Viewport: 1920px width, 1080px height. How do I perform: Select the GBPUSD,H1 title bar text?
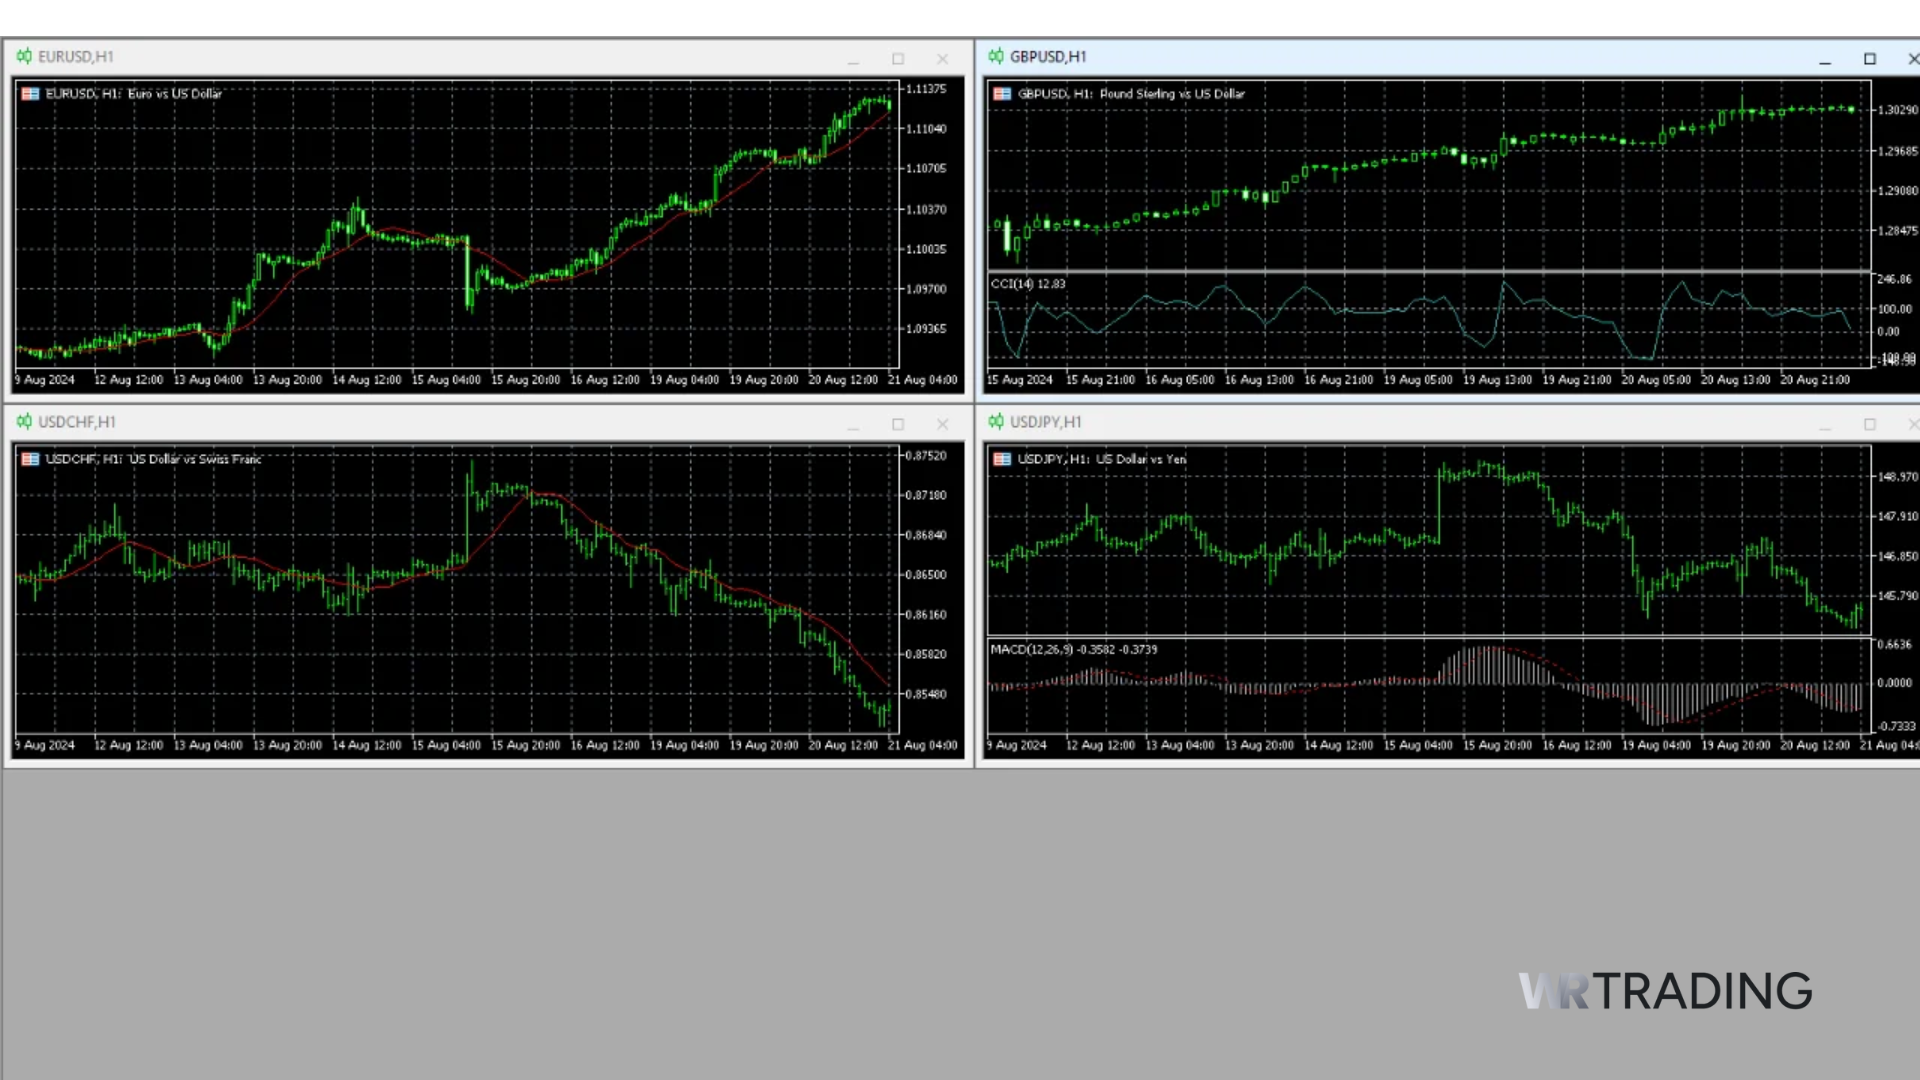coord(1048,57)
